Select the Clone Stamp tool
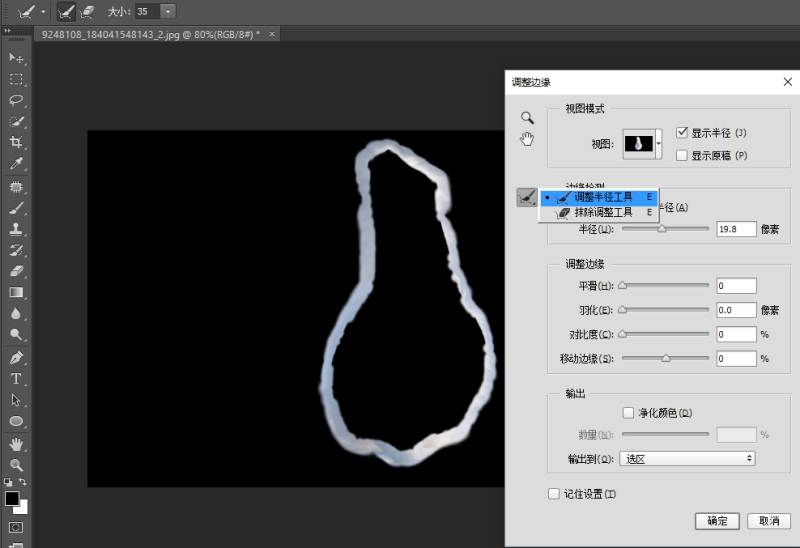This screenshot has width=800, height=548. (x=16, y=229)
